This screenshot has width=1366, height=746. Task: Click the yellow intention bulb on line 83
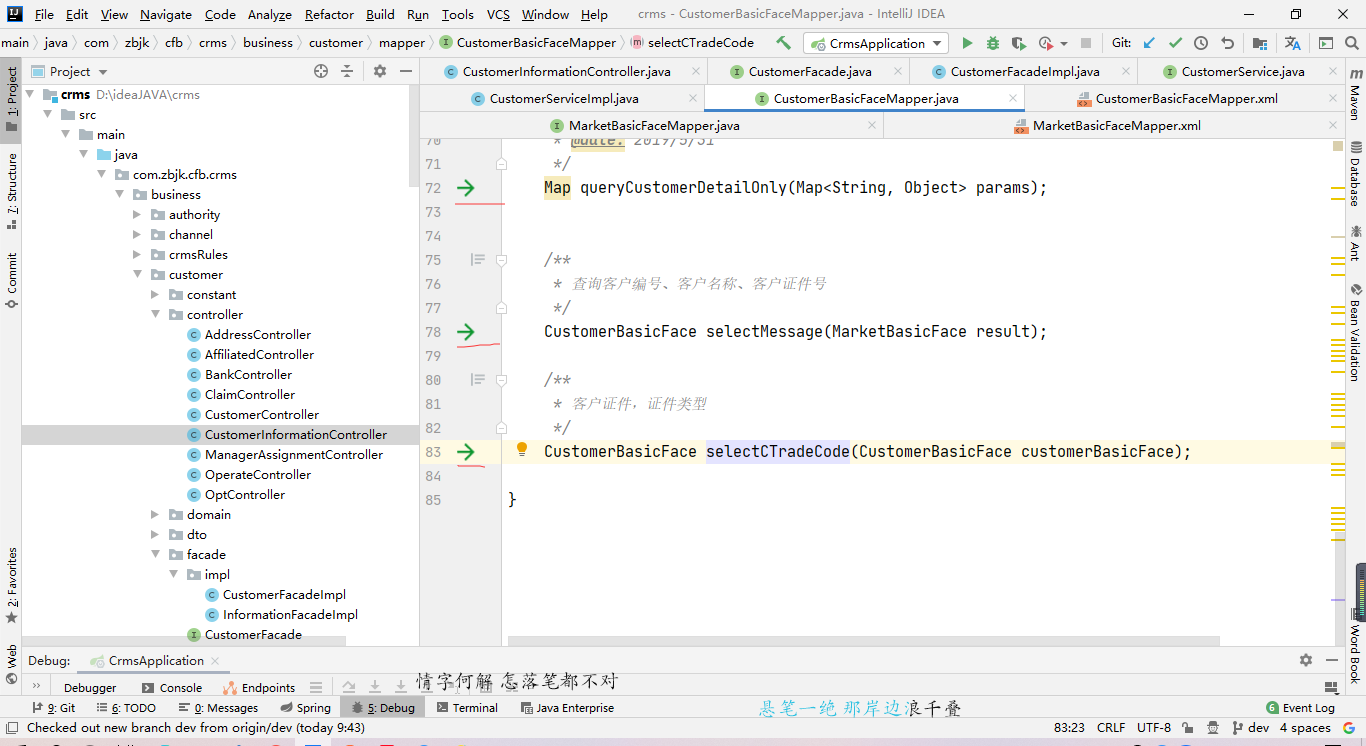[521, 450]
